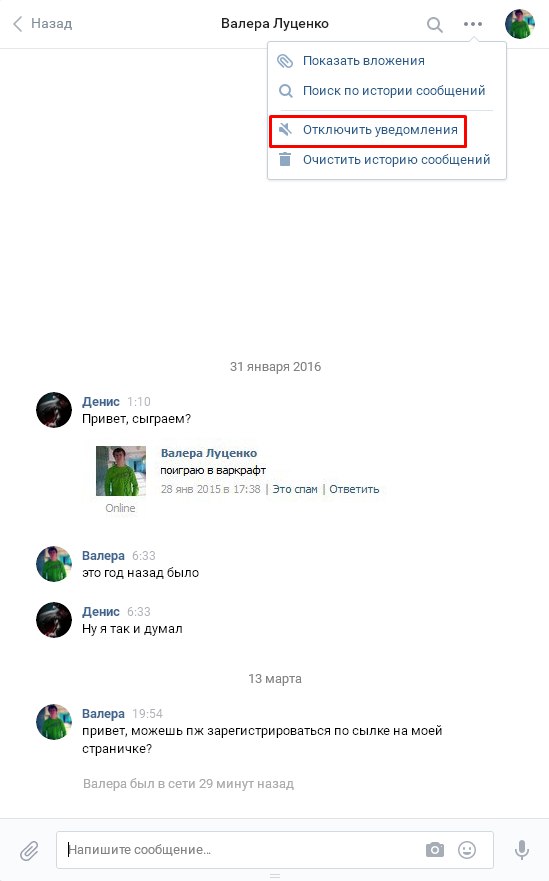The height and width of the screenshot is (881, 549).
Task: Click the Ответить link
Action: (354, 489)
